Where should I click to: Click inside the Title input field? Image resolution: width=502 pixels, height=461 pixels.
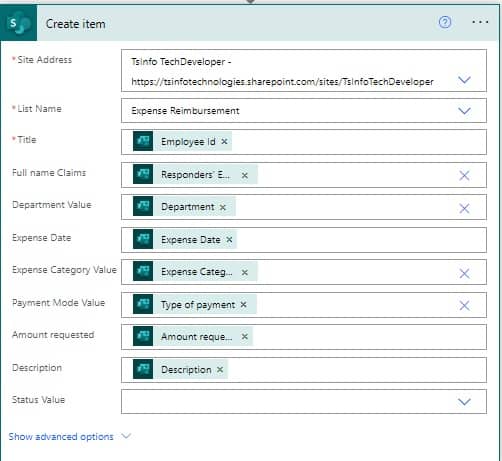click(x=304, y=142)
